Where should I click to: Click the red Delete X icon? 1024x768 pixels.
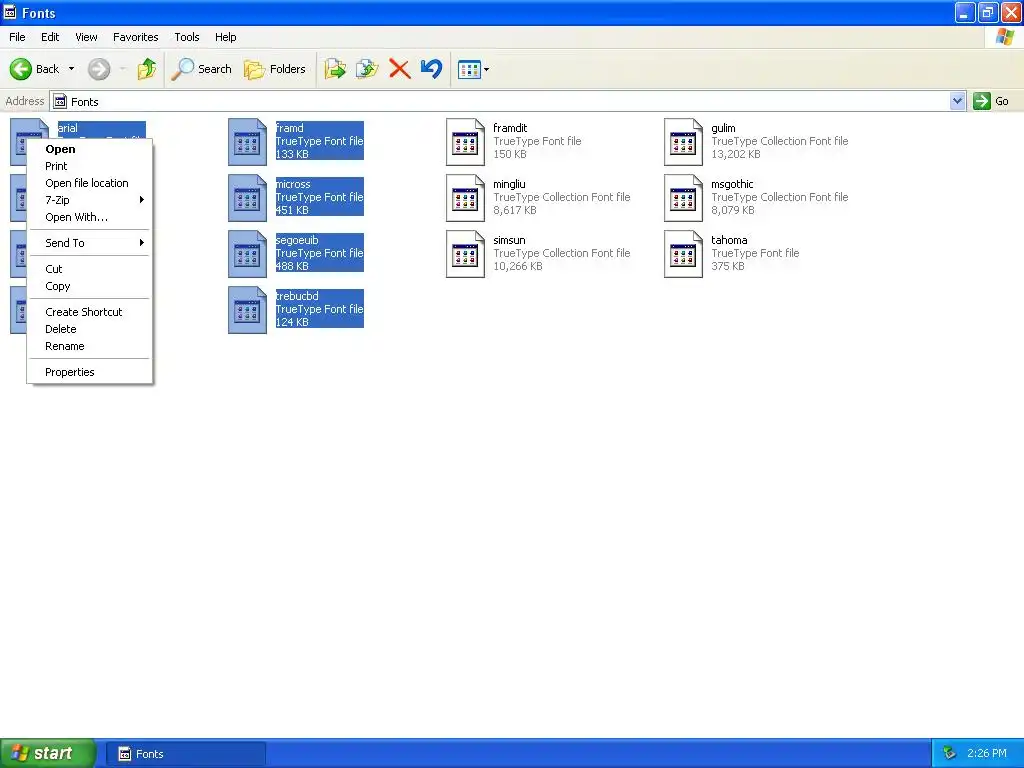(399, 69)
